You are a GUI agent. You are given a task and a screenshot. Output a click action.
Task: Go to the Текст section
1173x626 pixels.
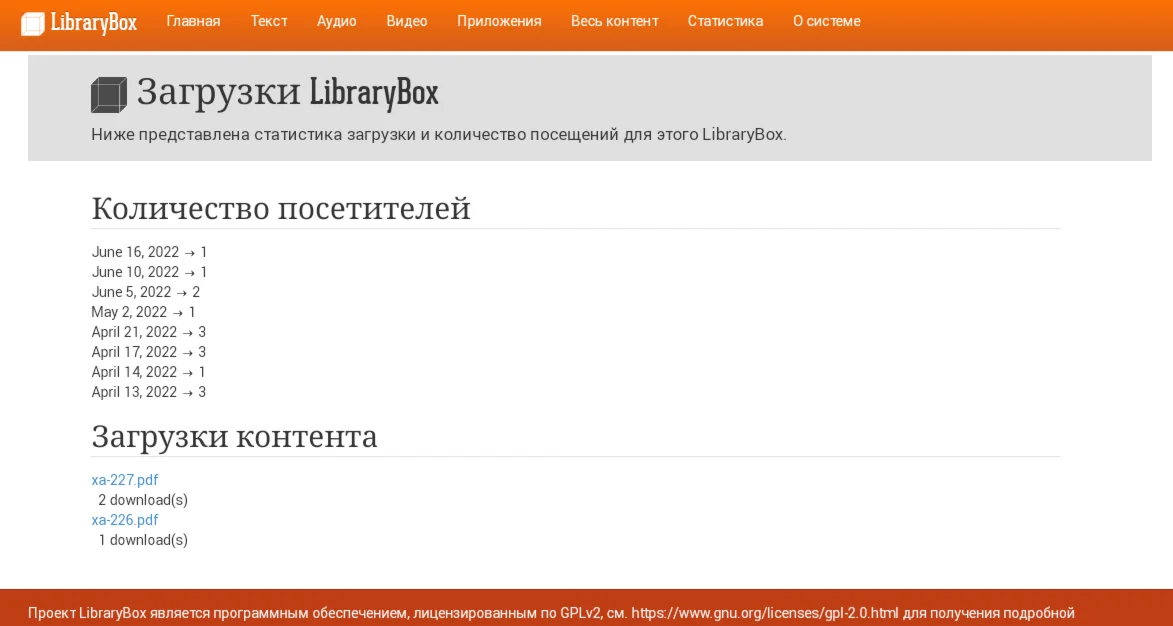[269, 21]
